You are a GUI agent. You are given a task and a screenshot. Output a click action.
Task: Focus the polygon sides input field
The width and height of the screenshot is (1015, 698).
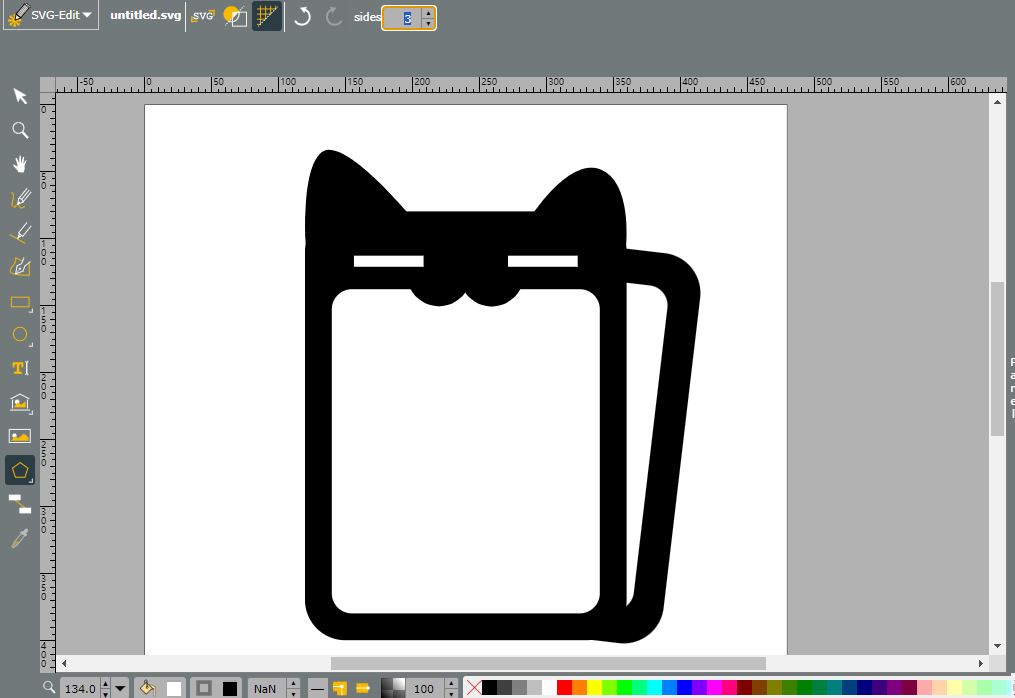click(x=403, y=18)
